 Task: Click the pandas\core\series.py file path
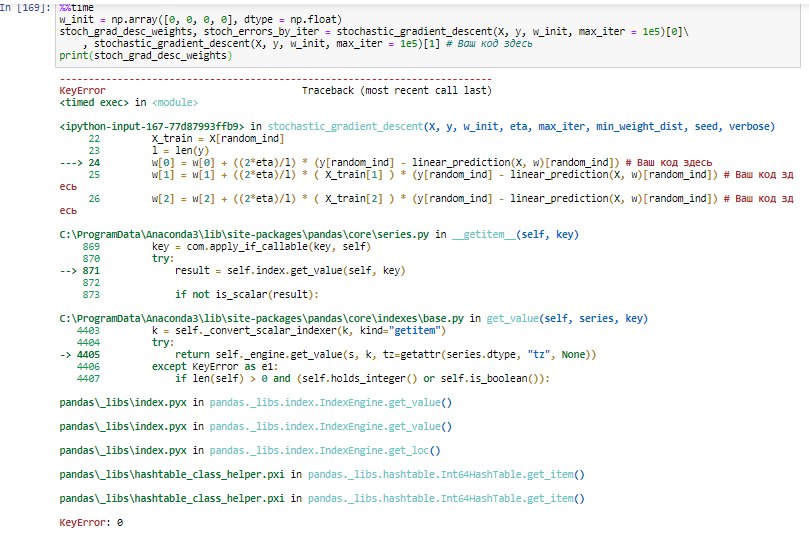(244, 235)
